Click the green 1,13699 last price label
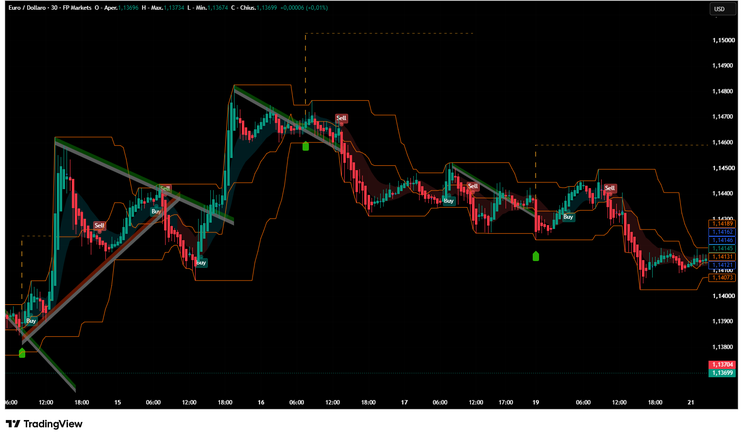The height and width of the screenshot is (438, 743). (722, 373)
